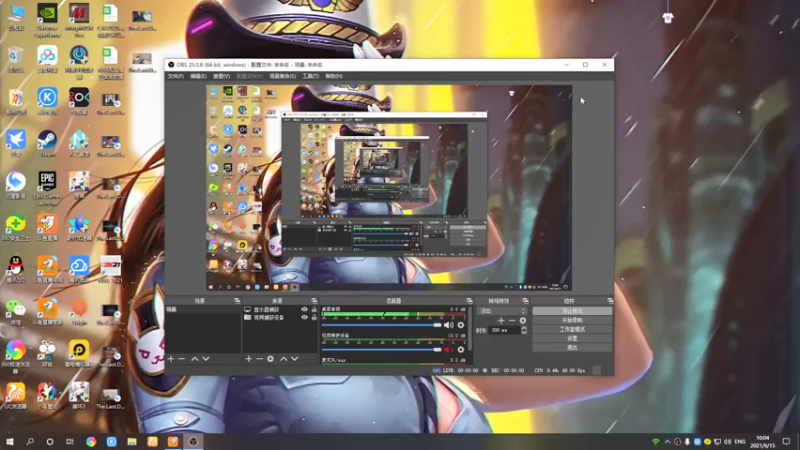Lock the Video Capture Device source
Image resolution: width=800 pixels, height=450 pixels.
click(314, 317)
